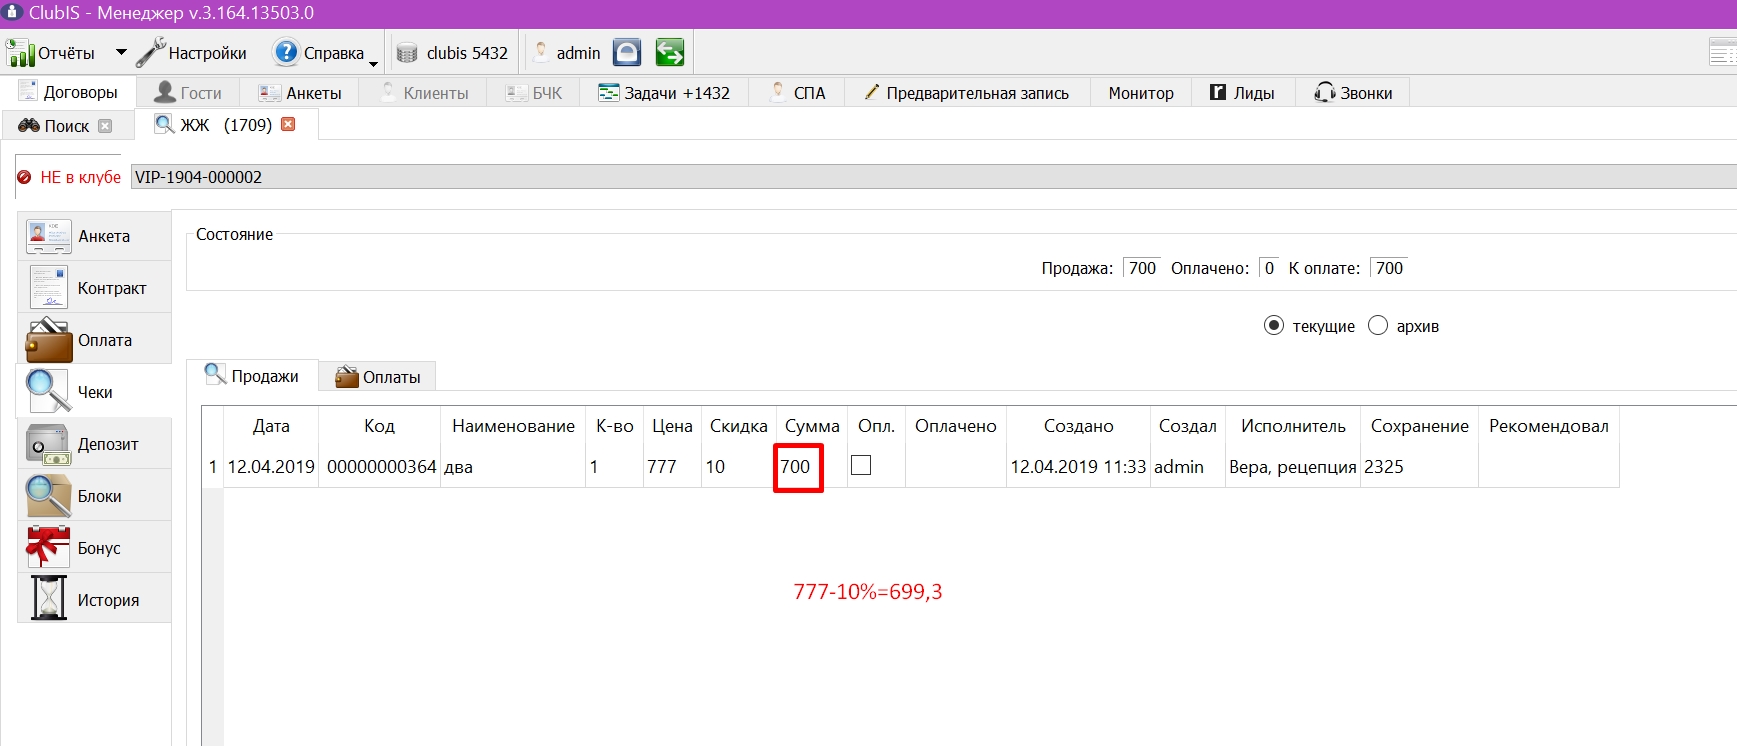
Task: Switch to the БЧК tab
Action: pyautogui.click(x=534, y=92)
